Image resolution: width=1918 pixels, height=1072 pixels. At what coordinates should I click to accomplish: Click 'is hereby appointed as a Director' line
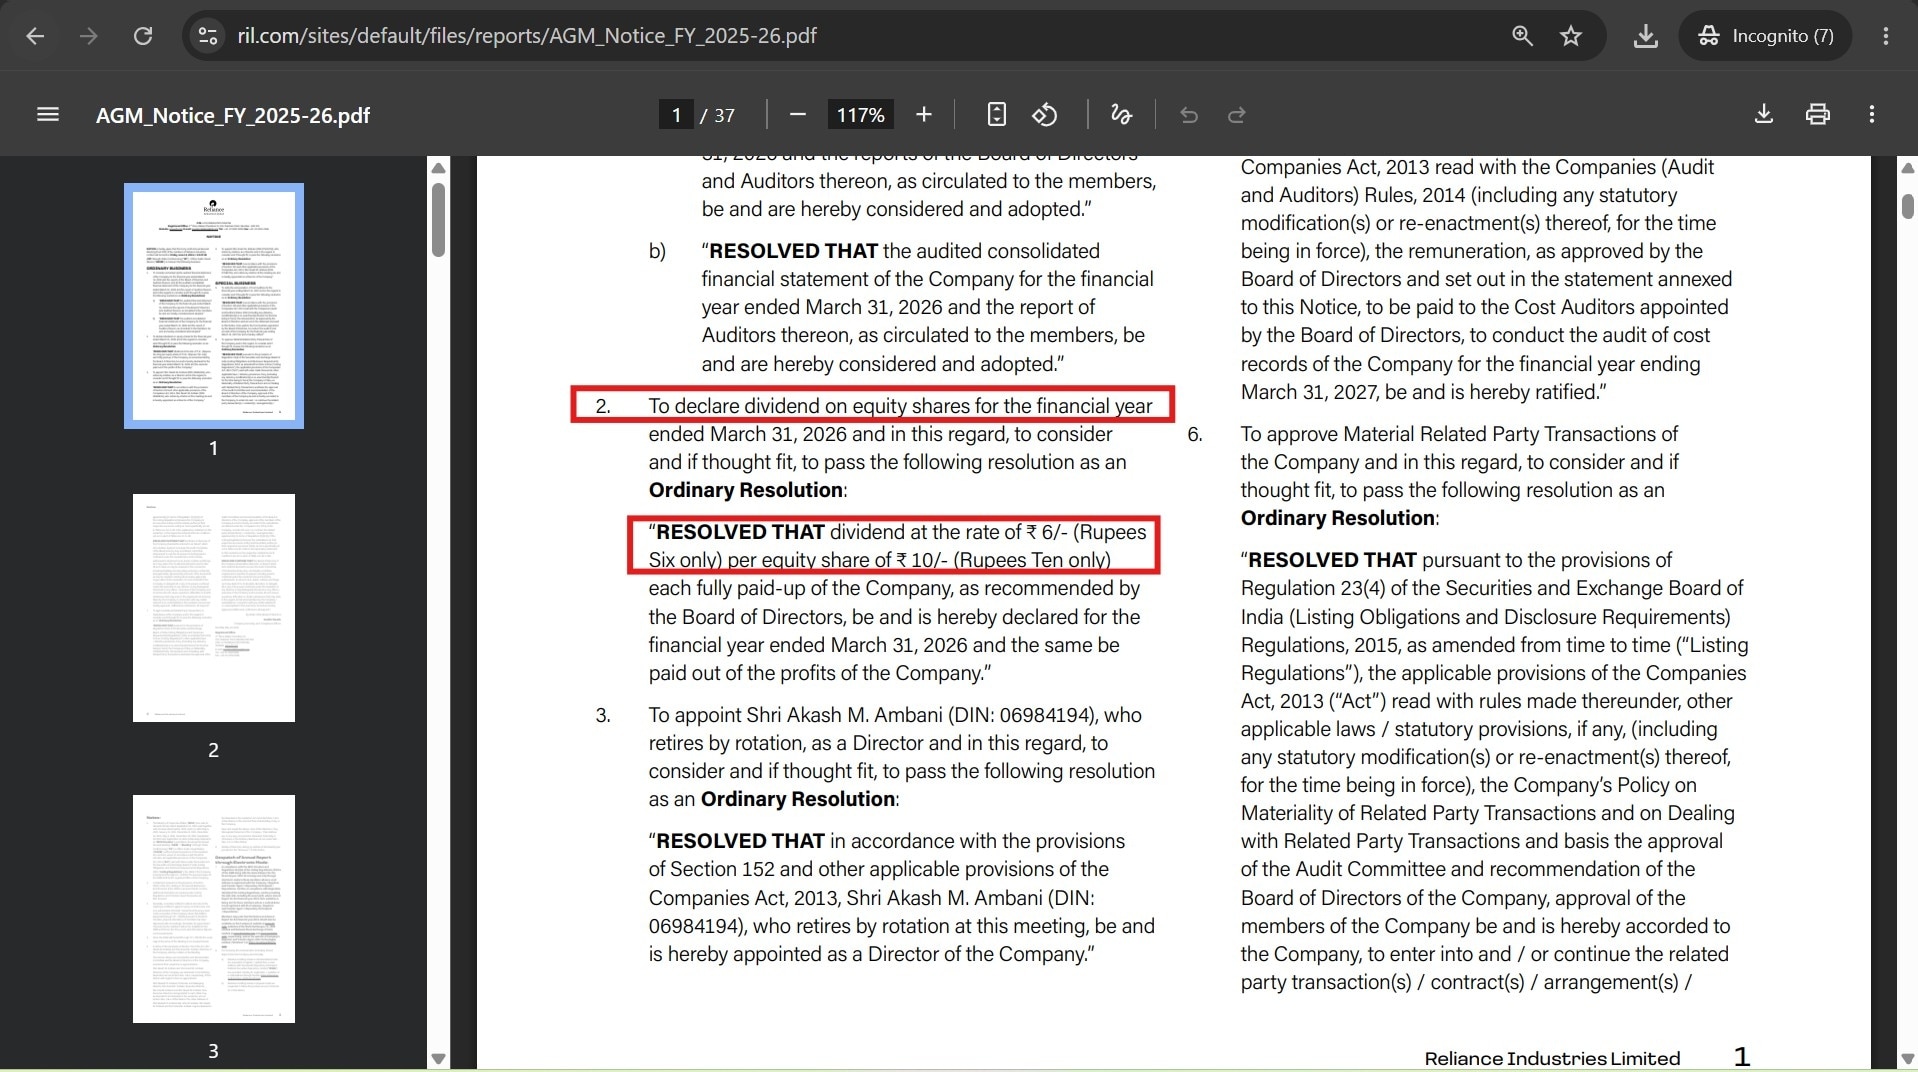pos(871,954)
